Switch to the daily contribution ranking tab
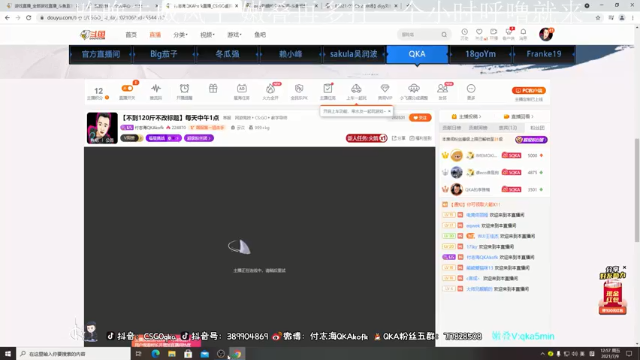The image size is (640, 360). [x=451, y=128]
